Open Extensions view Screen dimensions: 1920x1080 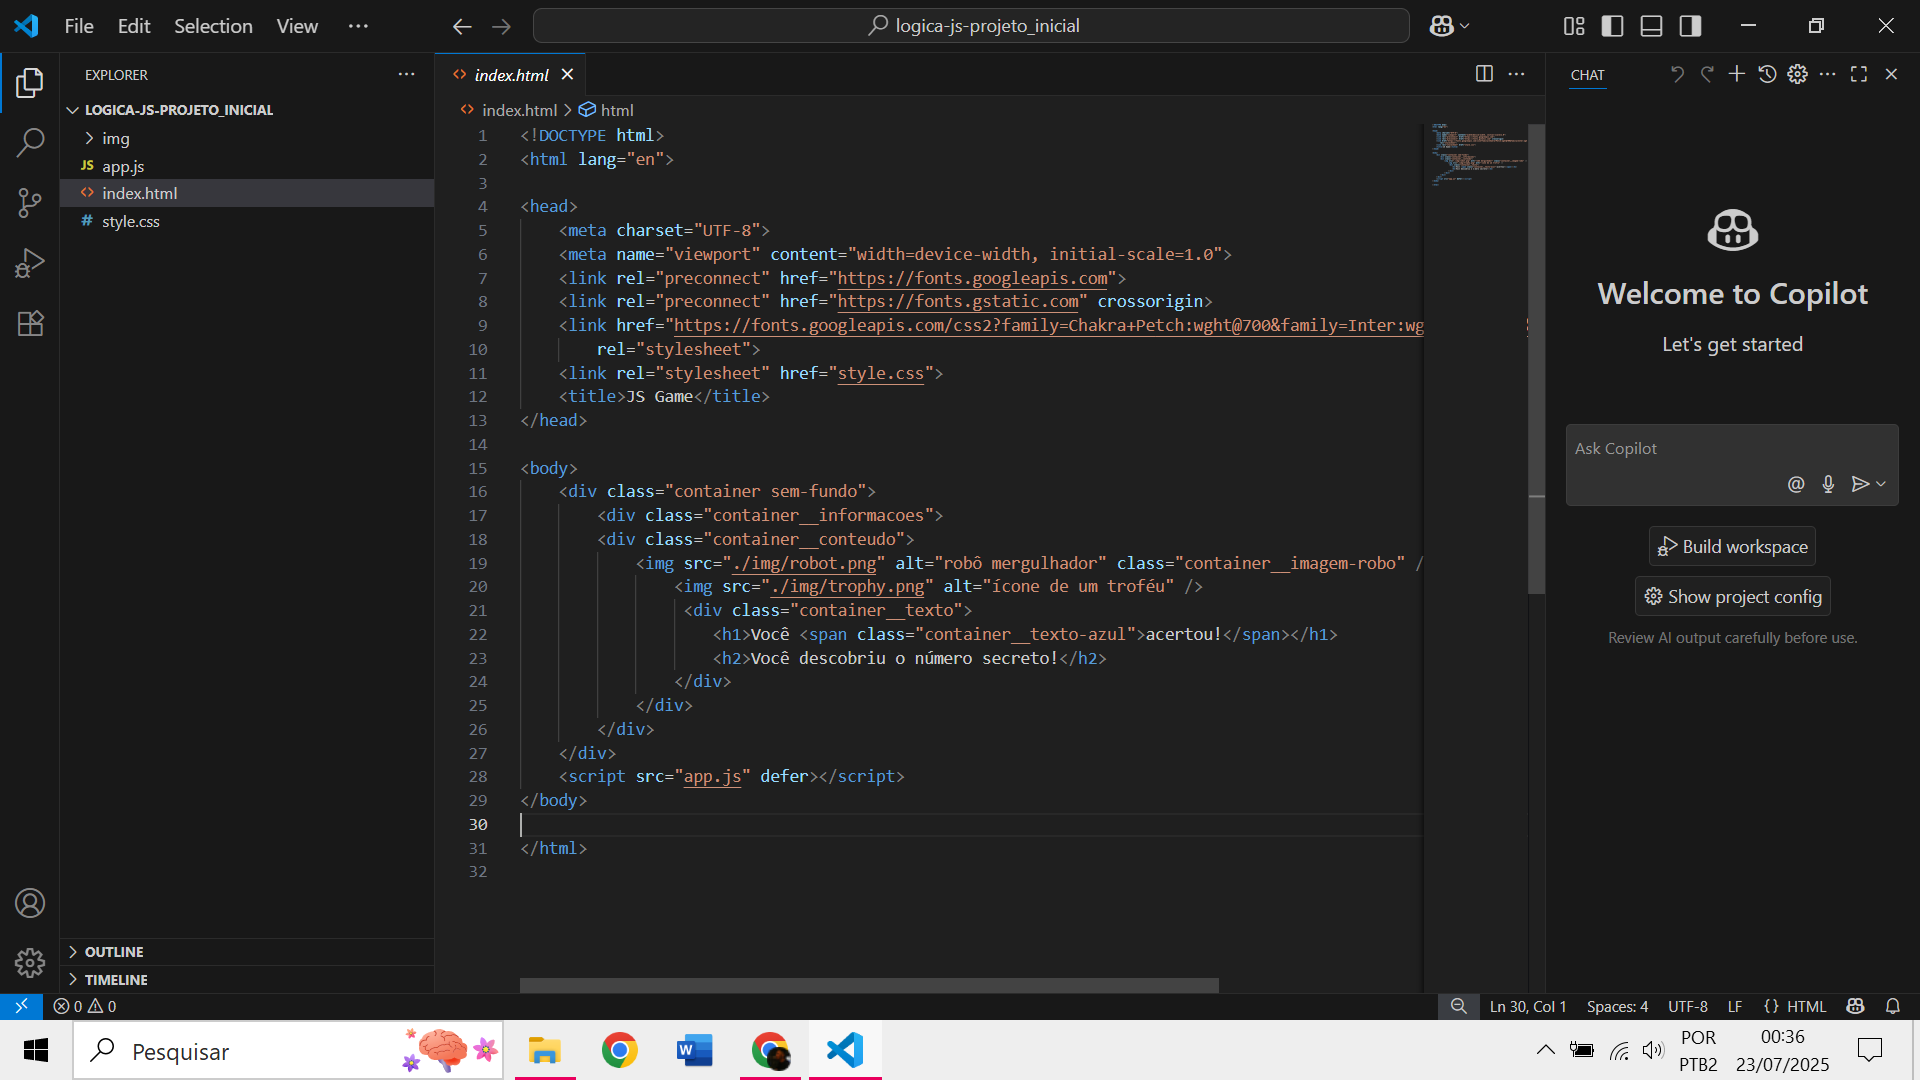[30, 323]
